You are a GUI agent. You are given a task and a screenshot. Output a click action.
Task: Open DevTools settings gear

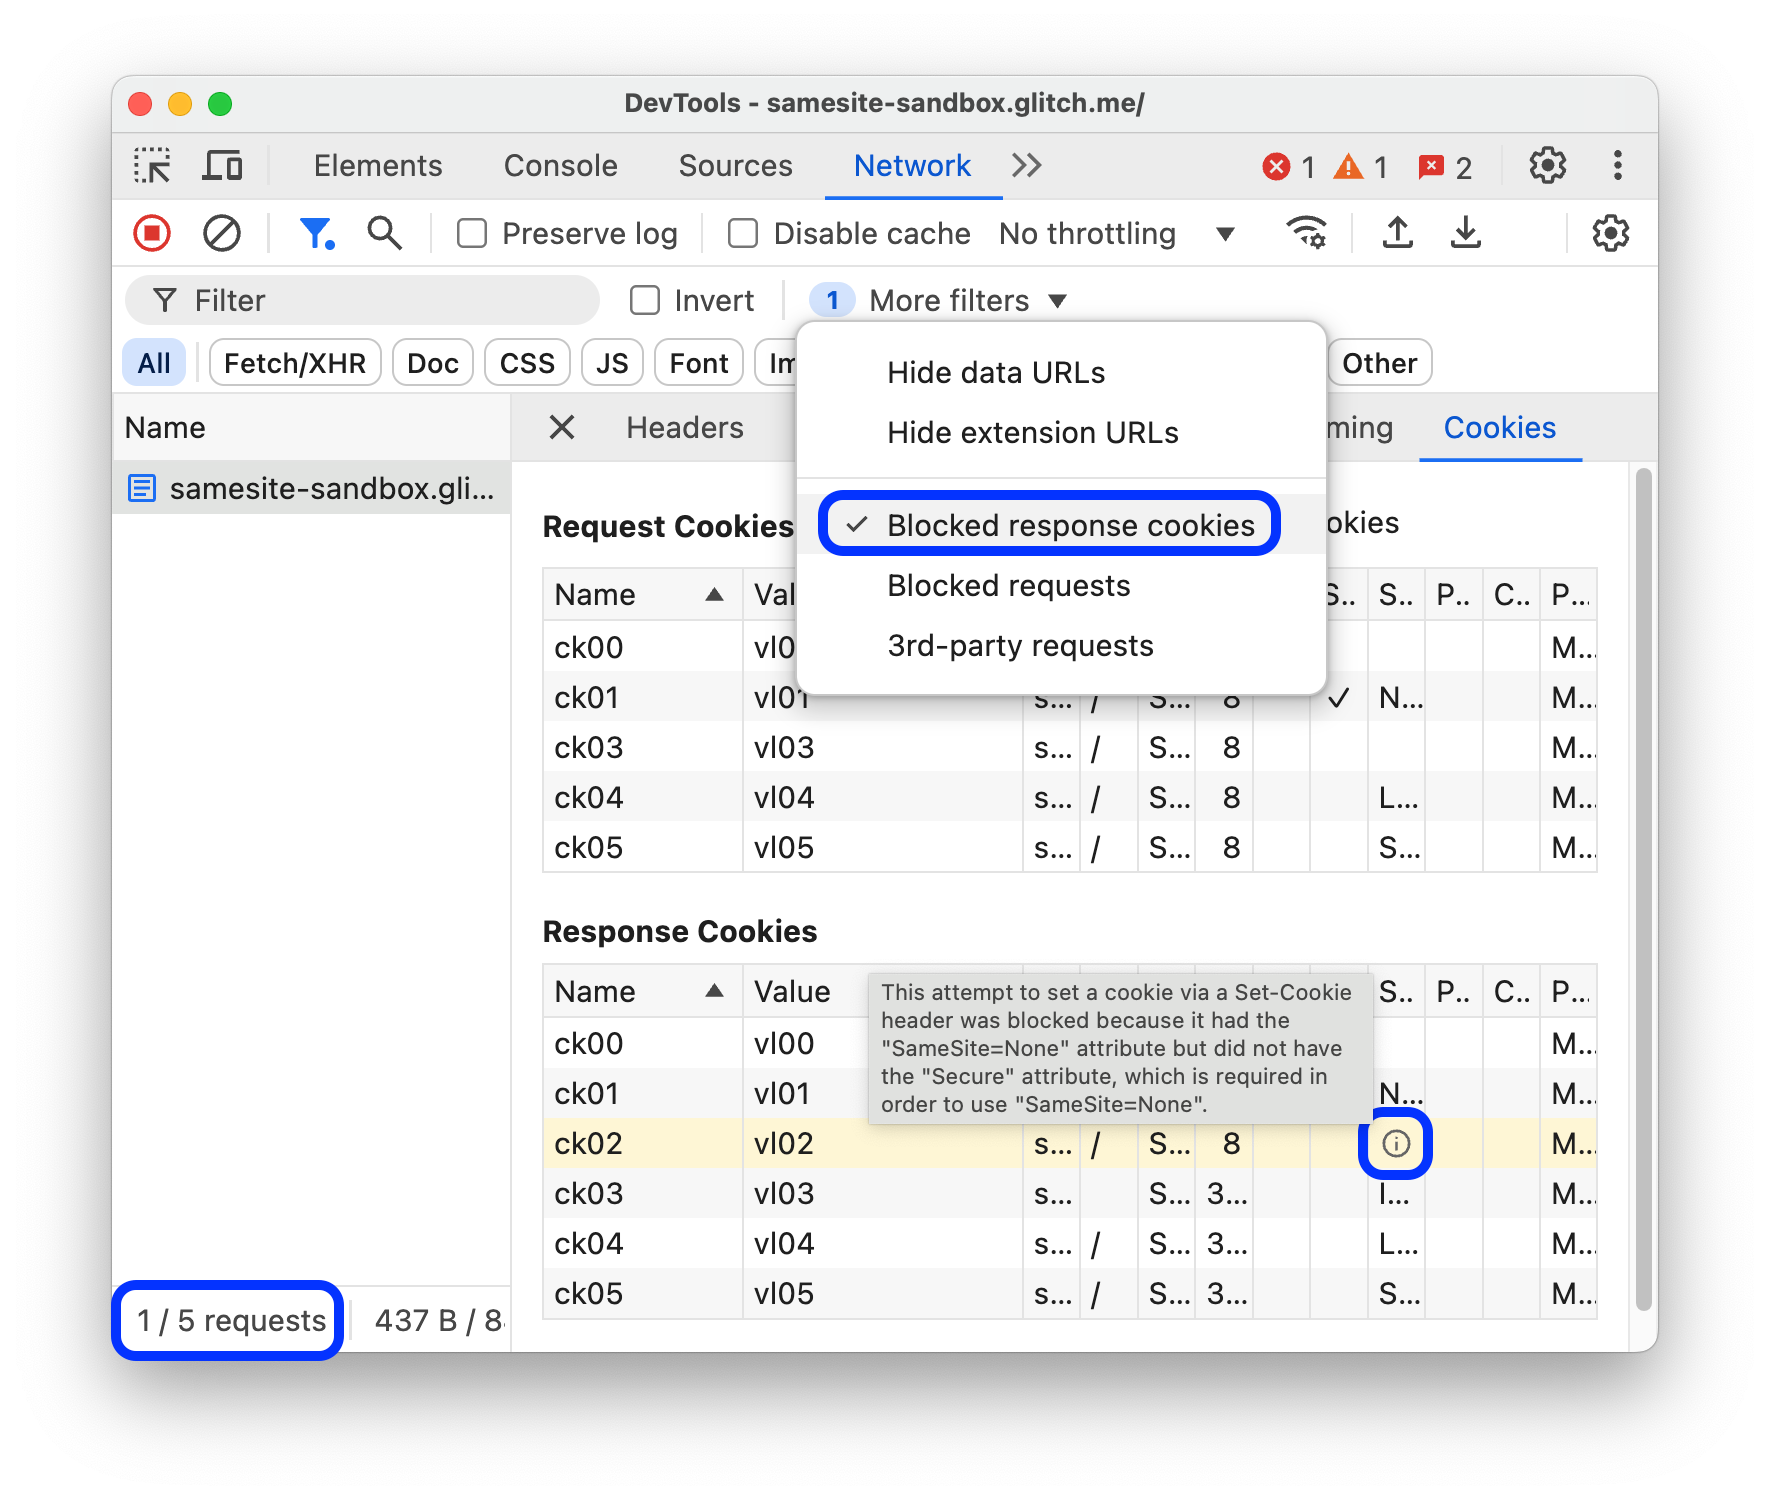coord(1547,166)
